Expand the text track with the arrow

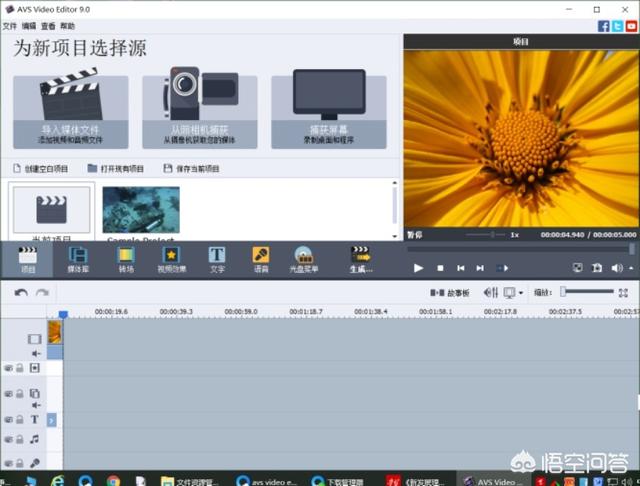coord(52,420)
